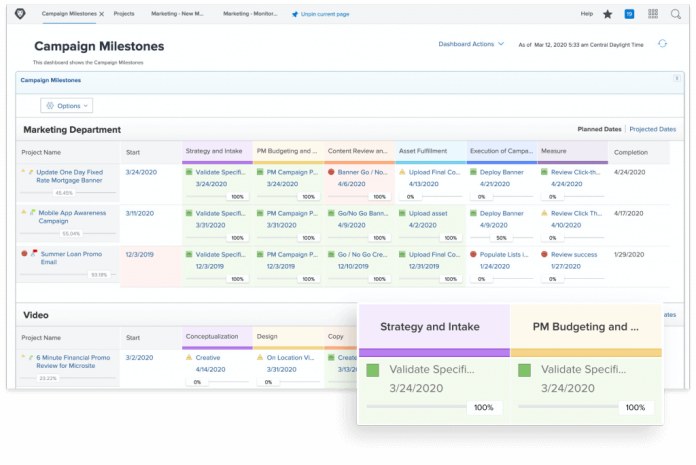The height and width of the screenshot is (465, 696).
Task: Click the 93.18% project progress bar
Action: point(67,275)
